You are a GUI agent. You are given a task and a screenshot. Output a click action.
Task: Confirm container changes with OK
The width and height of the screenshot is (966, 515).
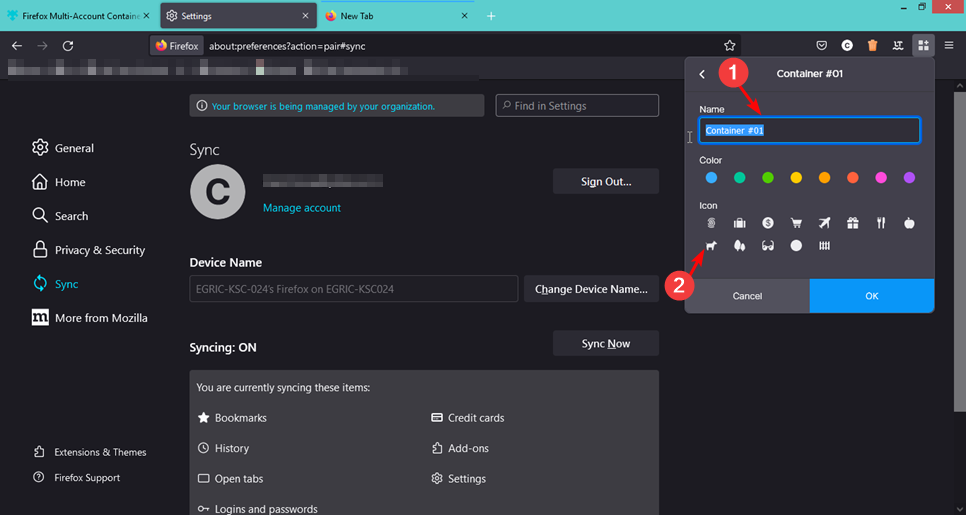point(872,296)
